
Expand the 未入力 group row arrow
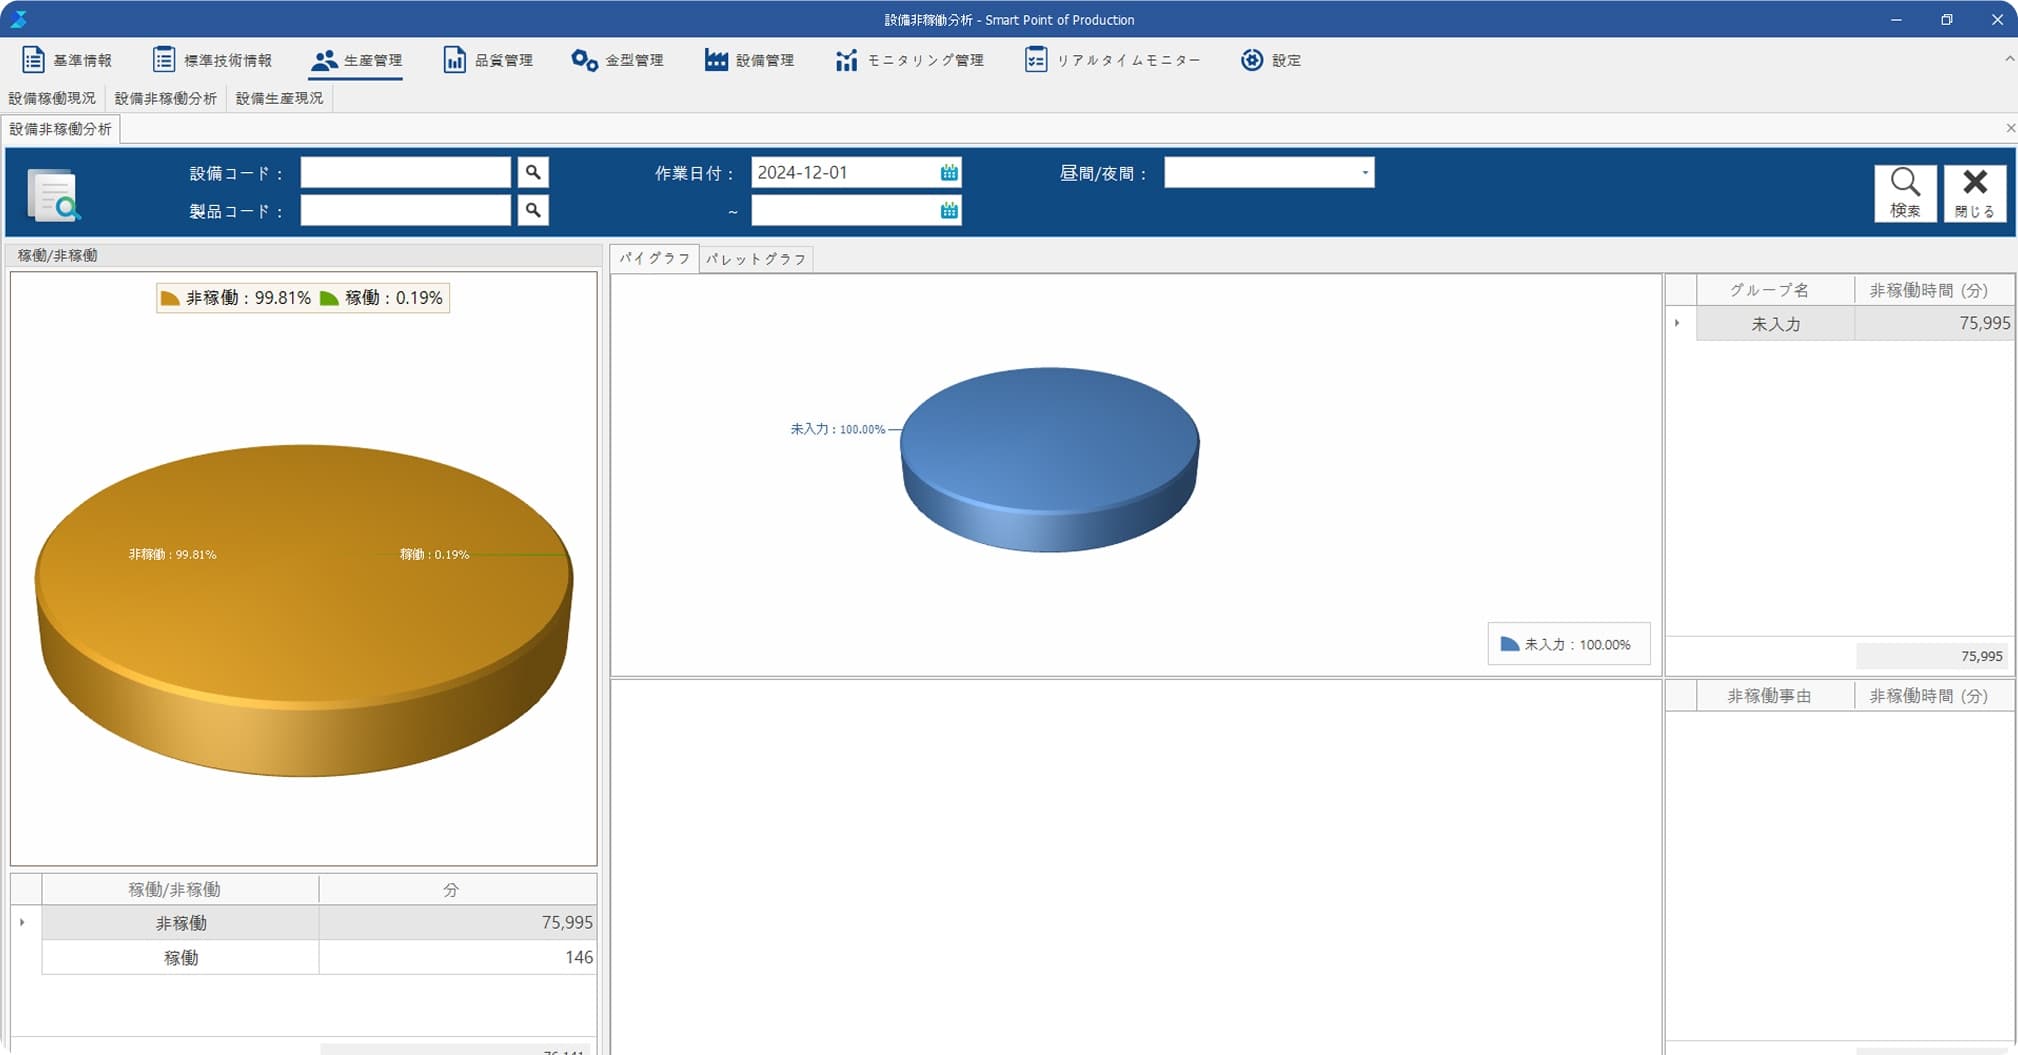pyautogui.click(x=1677, y=323)
